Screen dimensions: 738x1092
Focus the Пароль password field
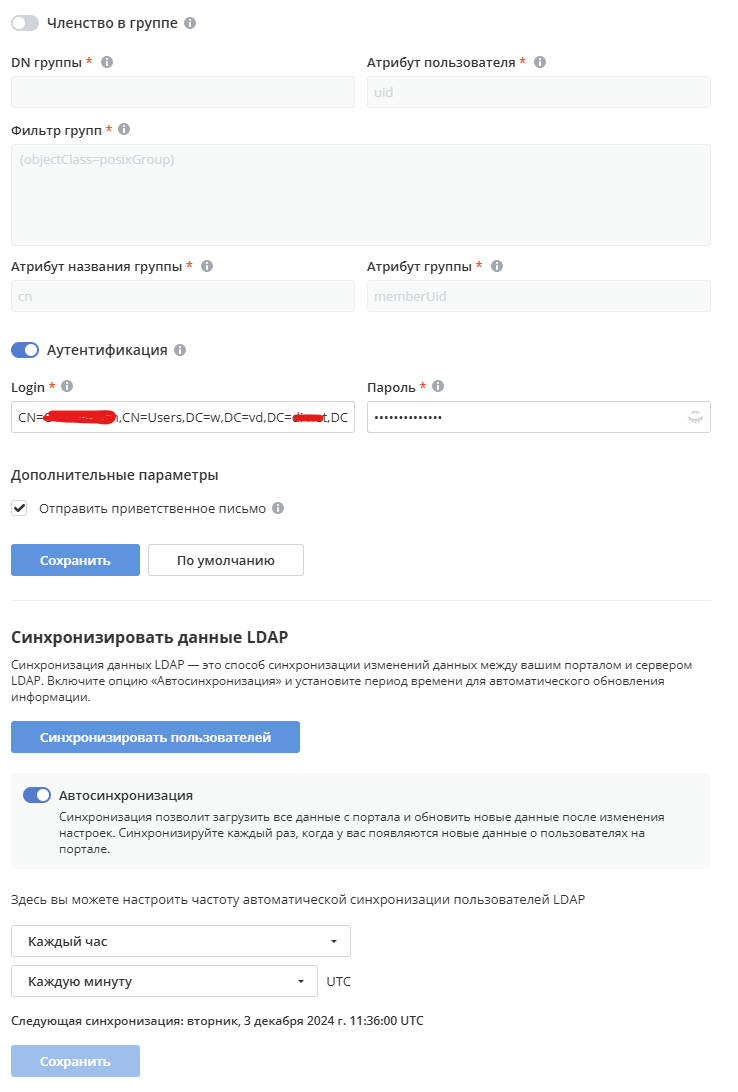coord(525,417)
